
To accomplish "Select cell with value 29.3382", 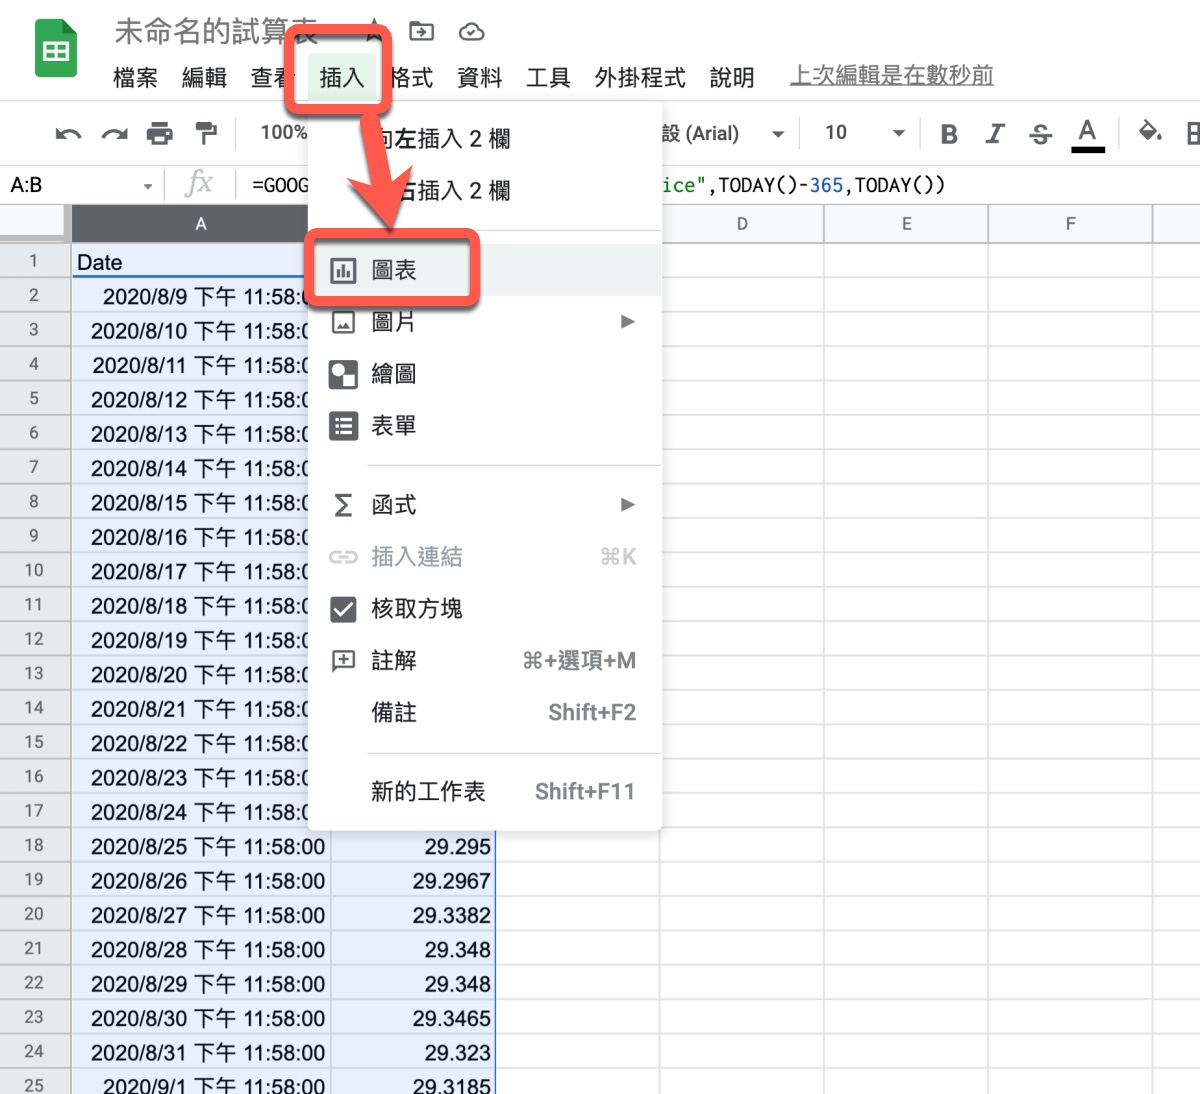I will (x=412, y=915).
